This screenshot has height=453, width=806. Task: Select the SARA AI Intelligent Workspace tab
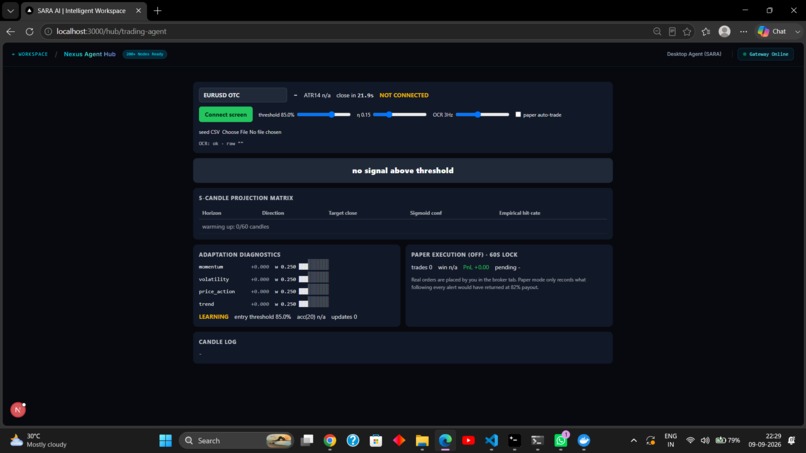pyautogui.click(x=82, y=10)
